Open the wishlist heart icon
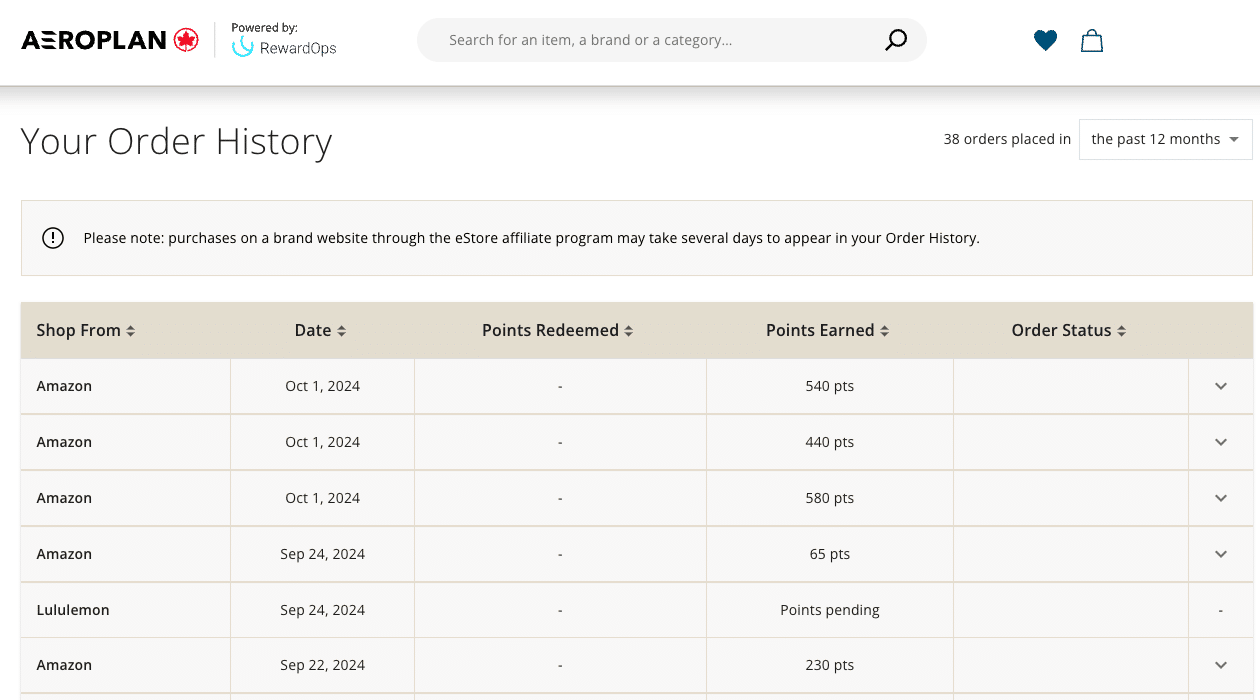 [1045, 40]
